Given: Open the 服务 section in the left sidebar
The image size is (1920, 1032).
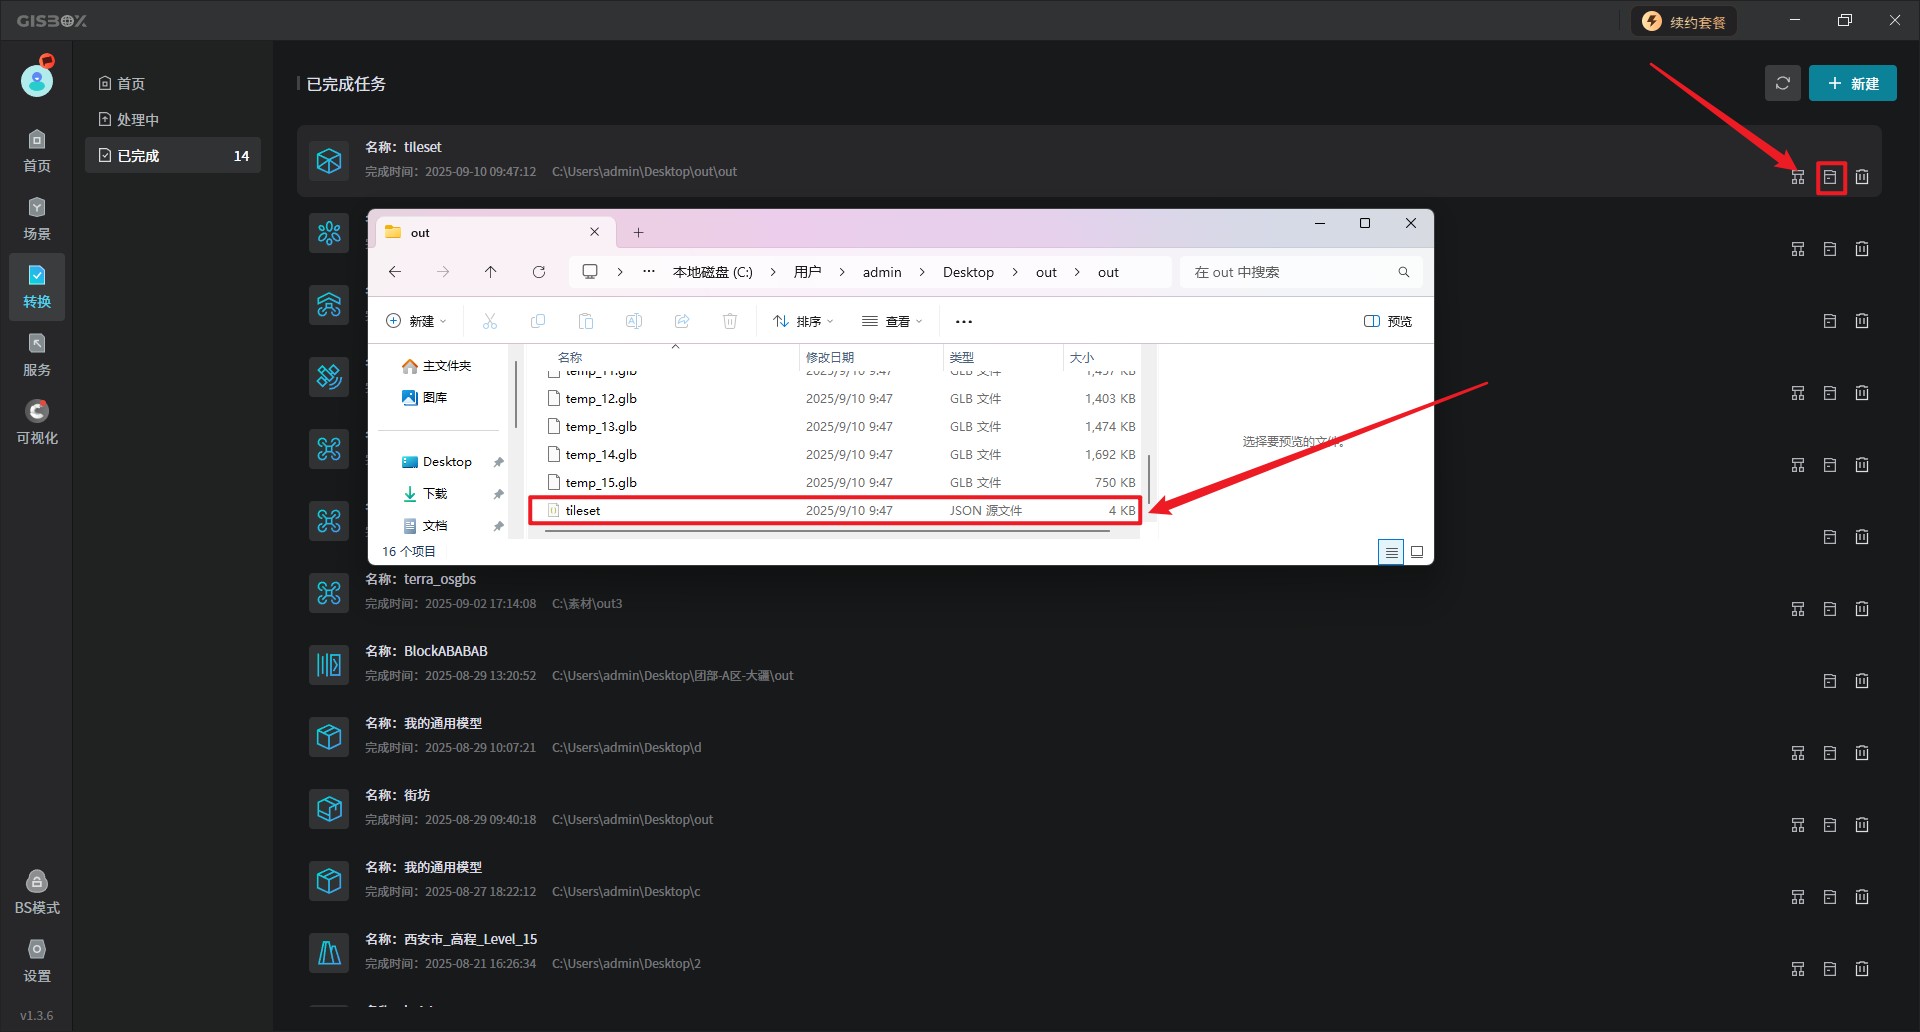Looking at the screenshot, I should click(x=37, y=355).
